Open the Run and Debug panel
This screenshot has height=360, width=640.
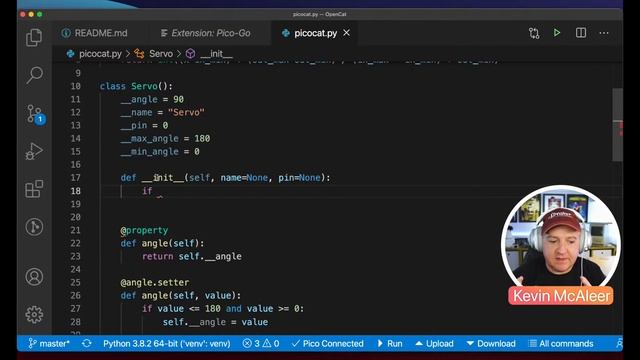pos(34,151)
